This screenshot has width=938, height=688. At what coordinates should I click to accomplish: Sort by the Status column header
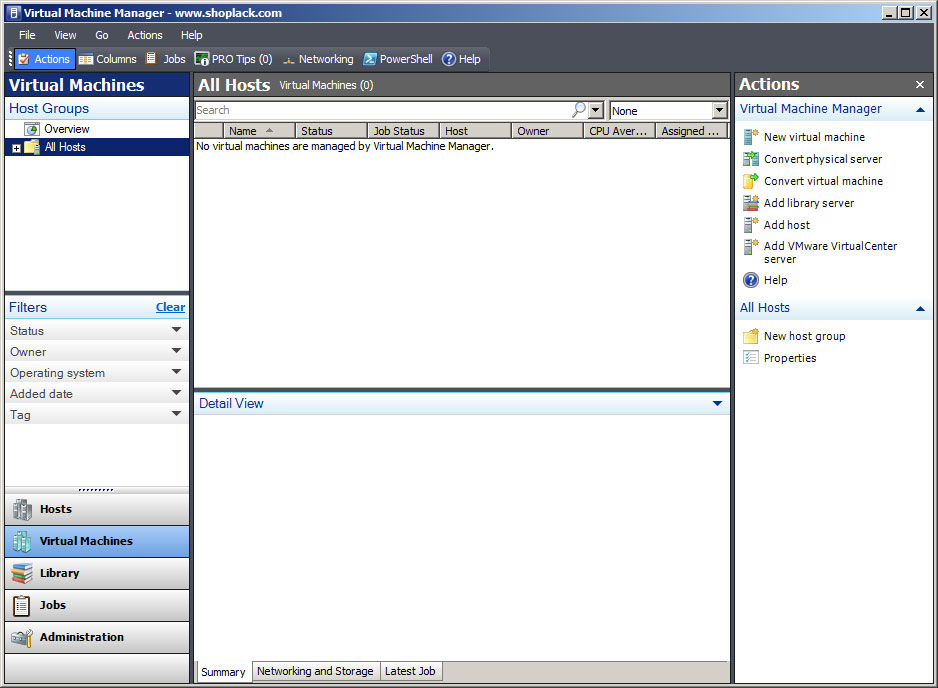pos(331,130)
